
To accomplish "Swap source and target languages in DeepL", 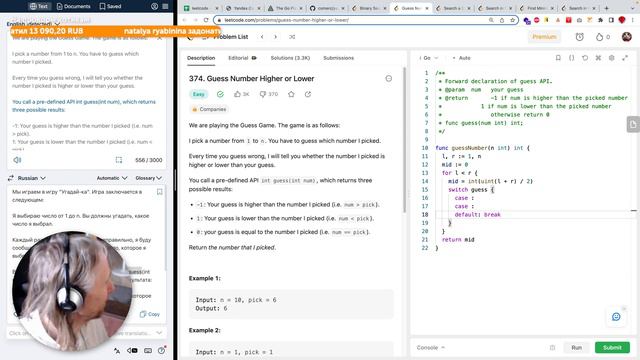I will (11, 178).
